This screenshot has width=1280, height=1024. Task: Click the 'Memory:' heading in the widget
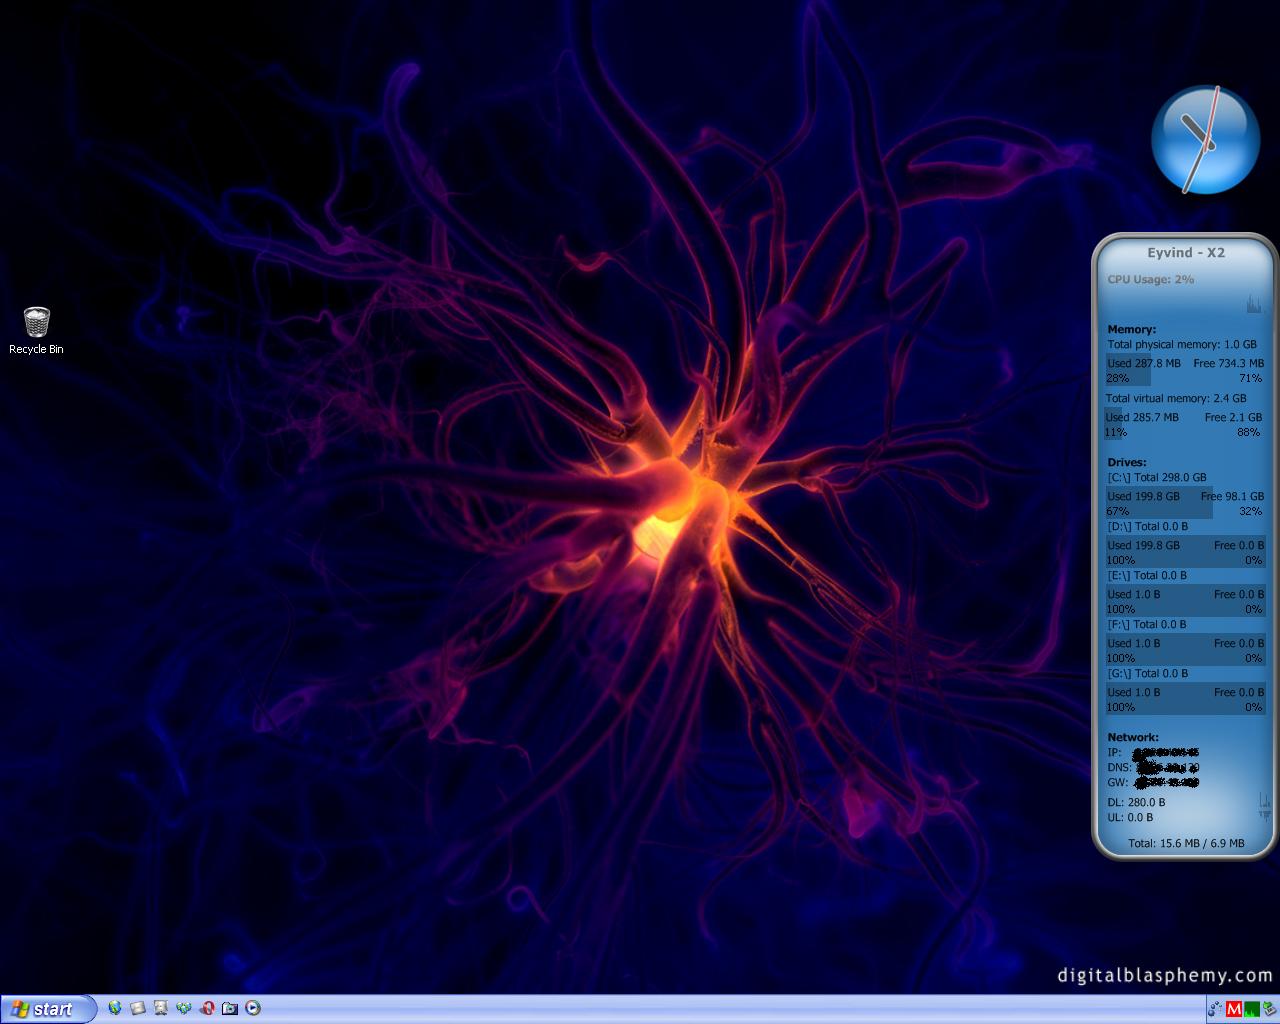1131,329
